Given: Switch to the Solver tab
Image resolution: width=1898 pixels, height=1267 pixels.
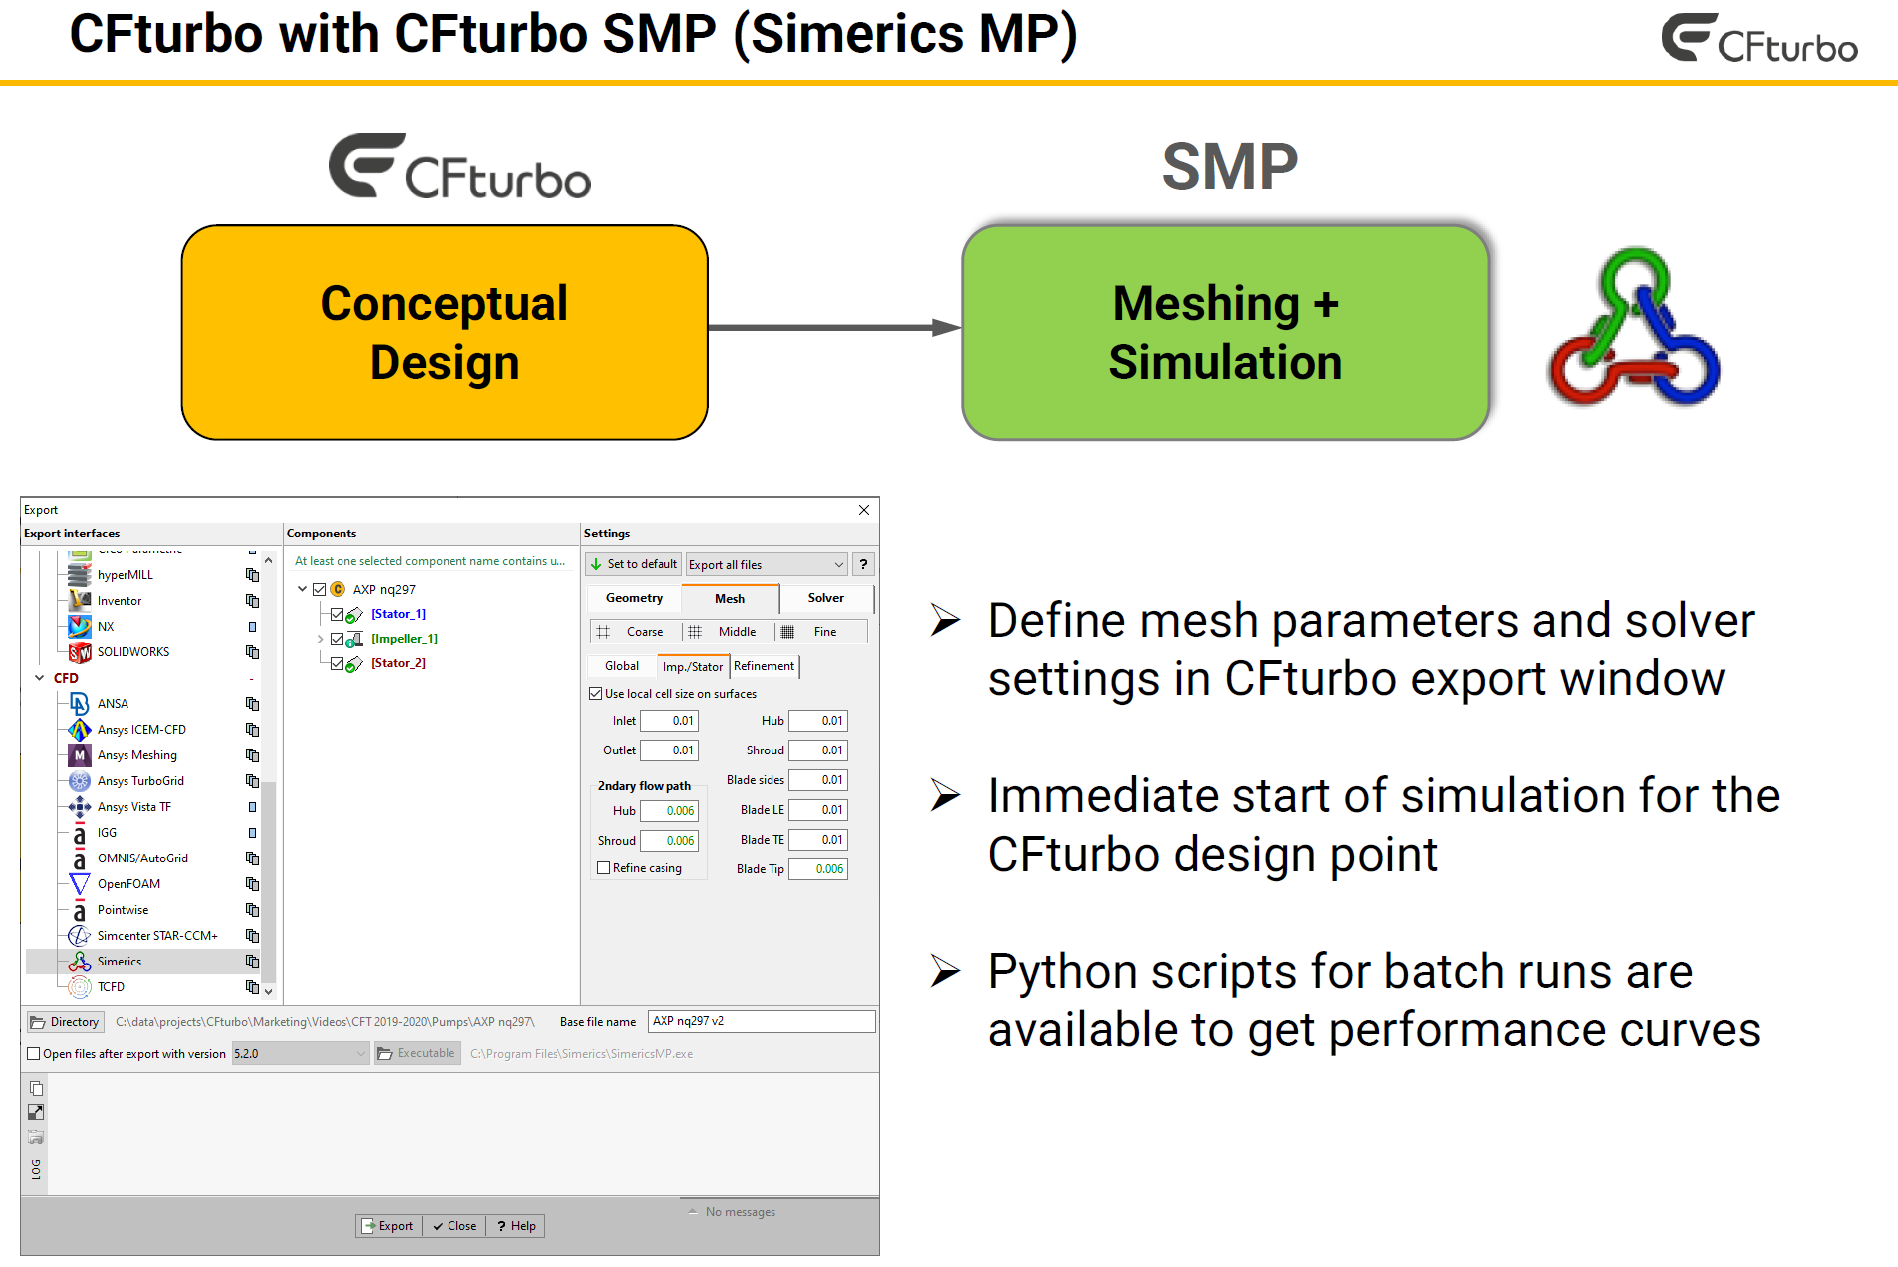Looking at the screenshot, I should click(825, 598).
